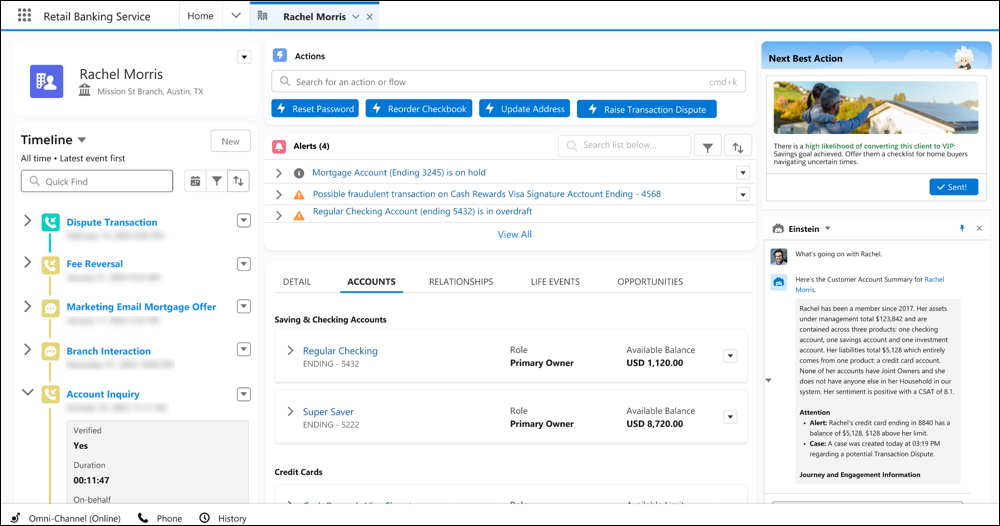This screenshot has height=526, width=1000.
Task: Open Super Saver row action menu
Action: point(730,418)
